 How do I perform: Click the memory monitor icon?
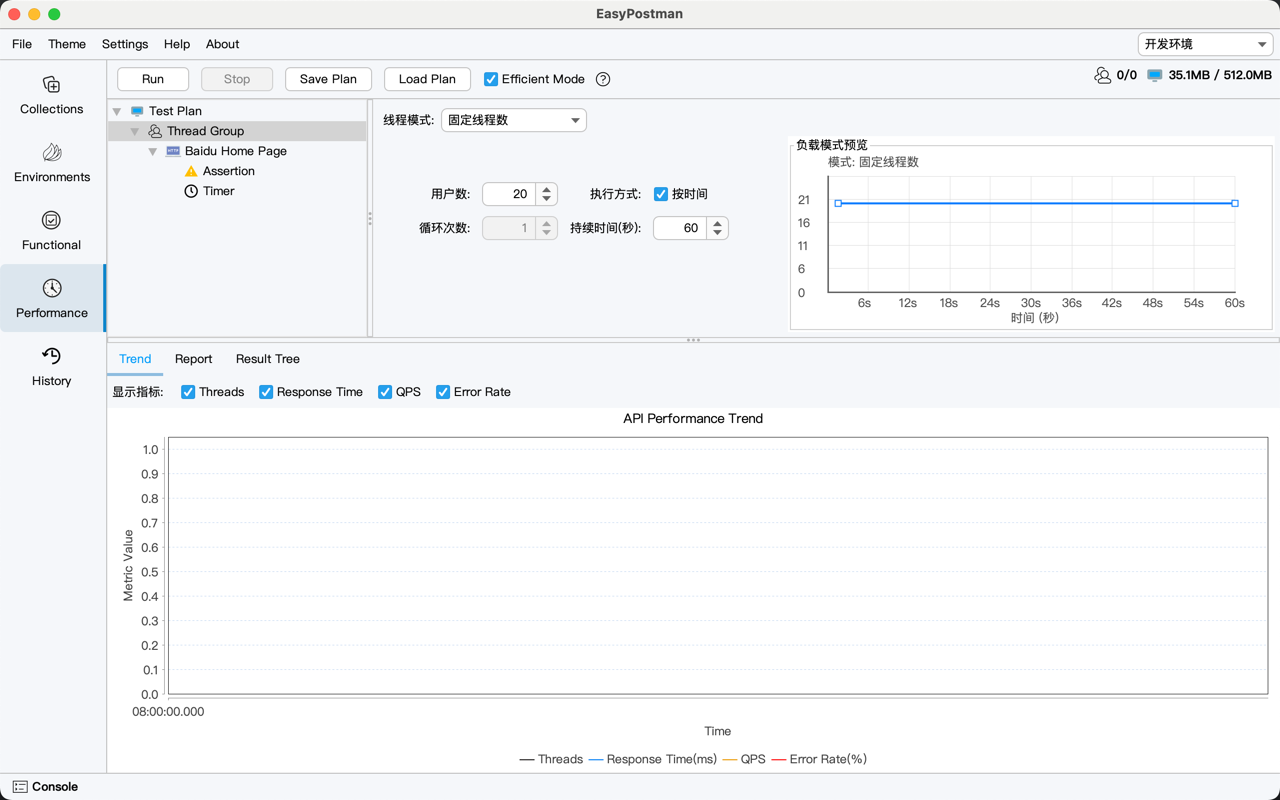click(1155, 75)
